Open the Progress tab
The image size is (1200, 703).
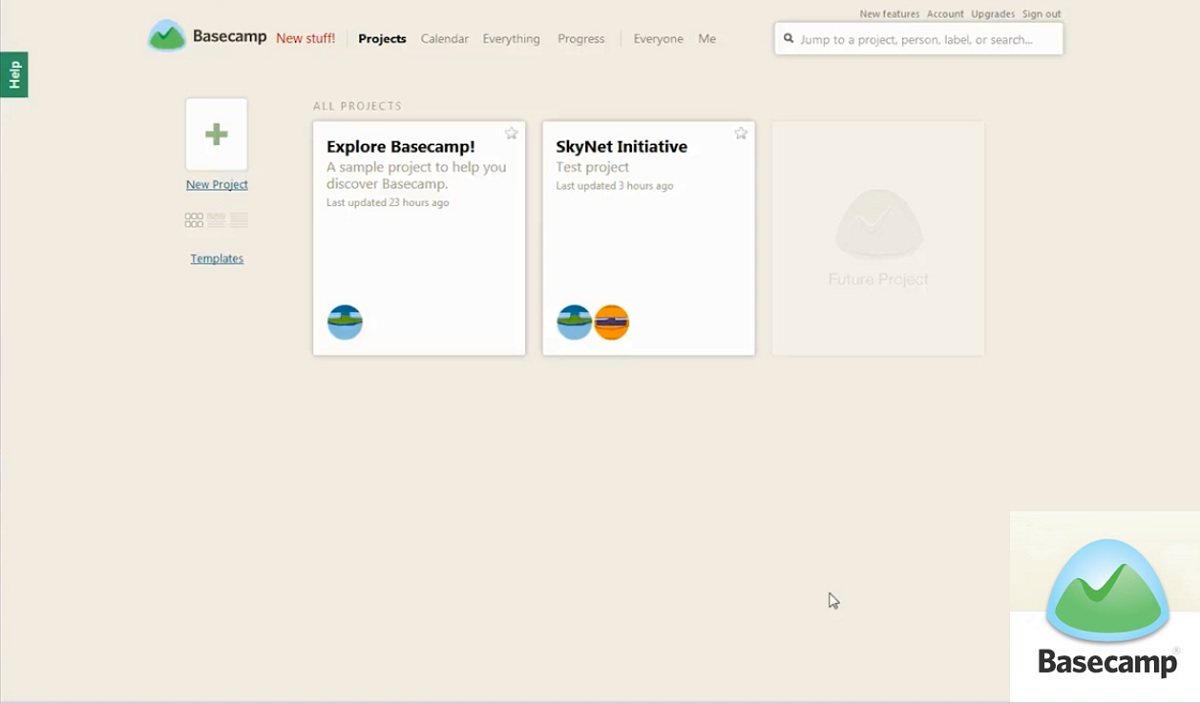(x=581, y=39)
